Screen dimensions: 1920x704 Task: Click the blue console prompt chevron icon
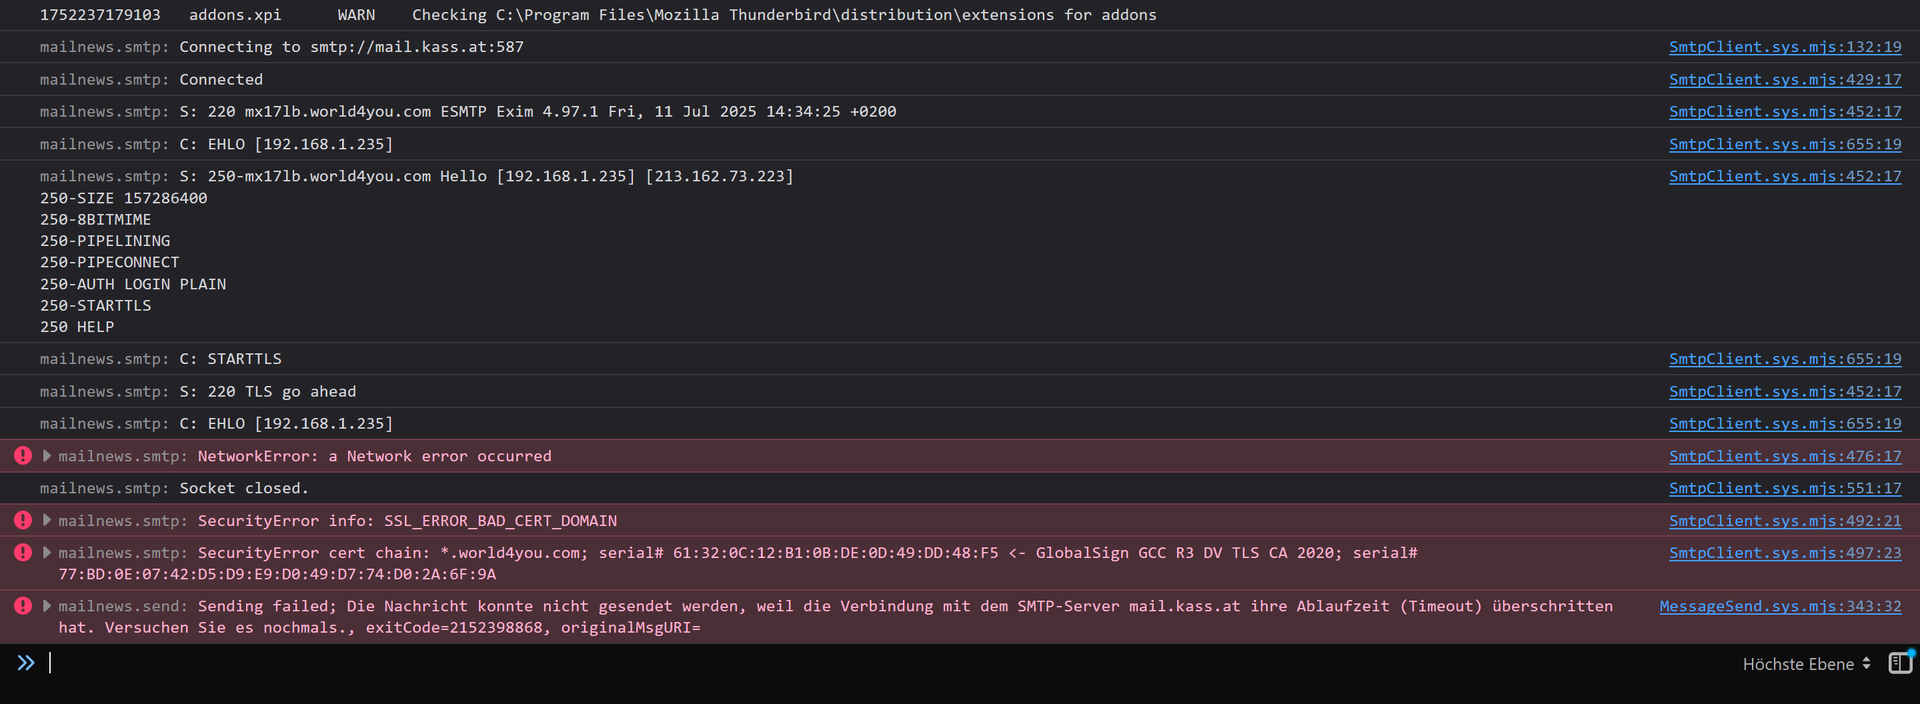pyautogui.click(x=26, y=663)
